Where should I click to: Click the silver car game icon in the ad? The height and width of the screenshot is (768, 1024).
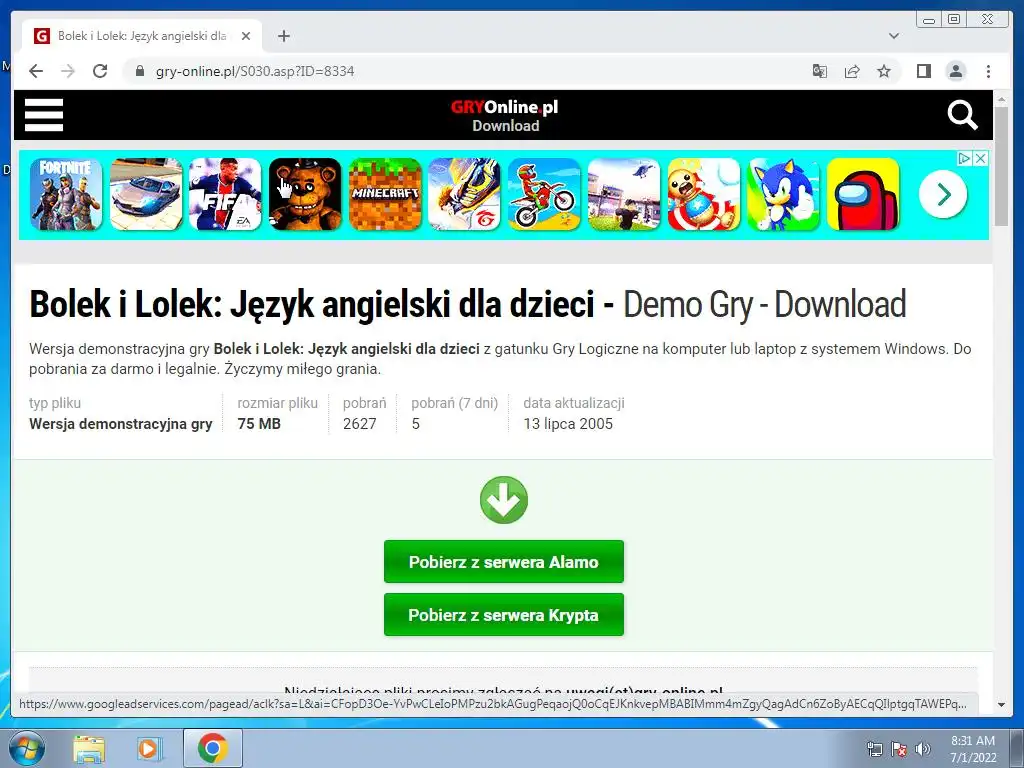146,194
